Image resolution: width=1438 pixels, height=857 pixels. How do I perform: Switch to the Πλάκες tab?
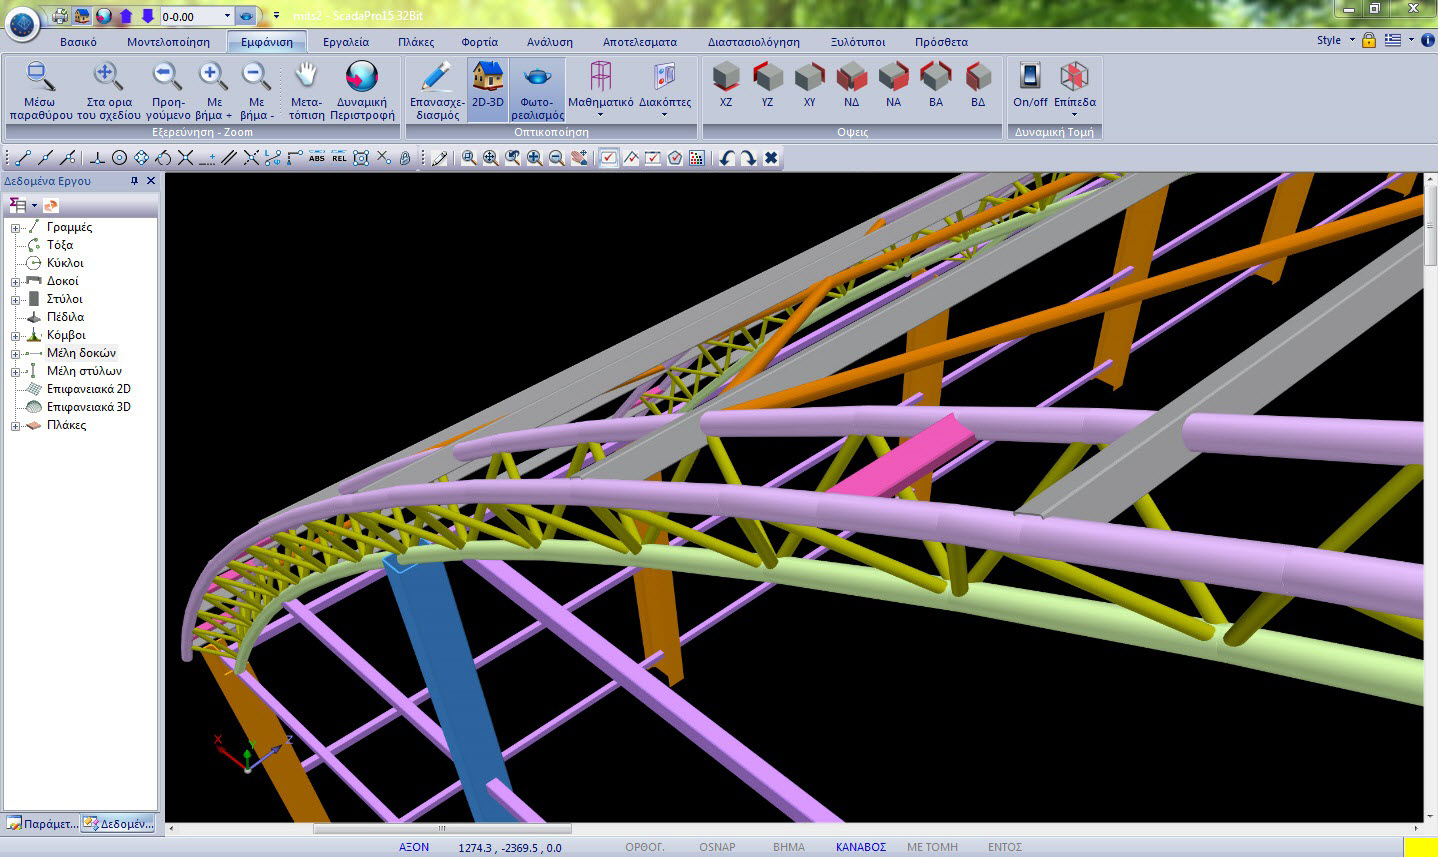click(x=416, y=42)
